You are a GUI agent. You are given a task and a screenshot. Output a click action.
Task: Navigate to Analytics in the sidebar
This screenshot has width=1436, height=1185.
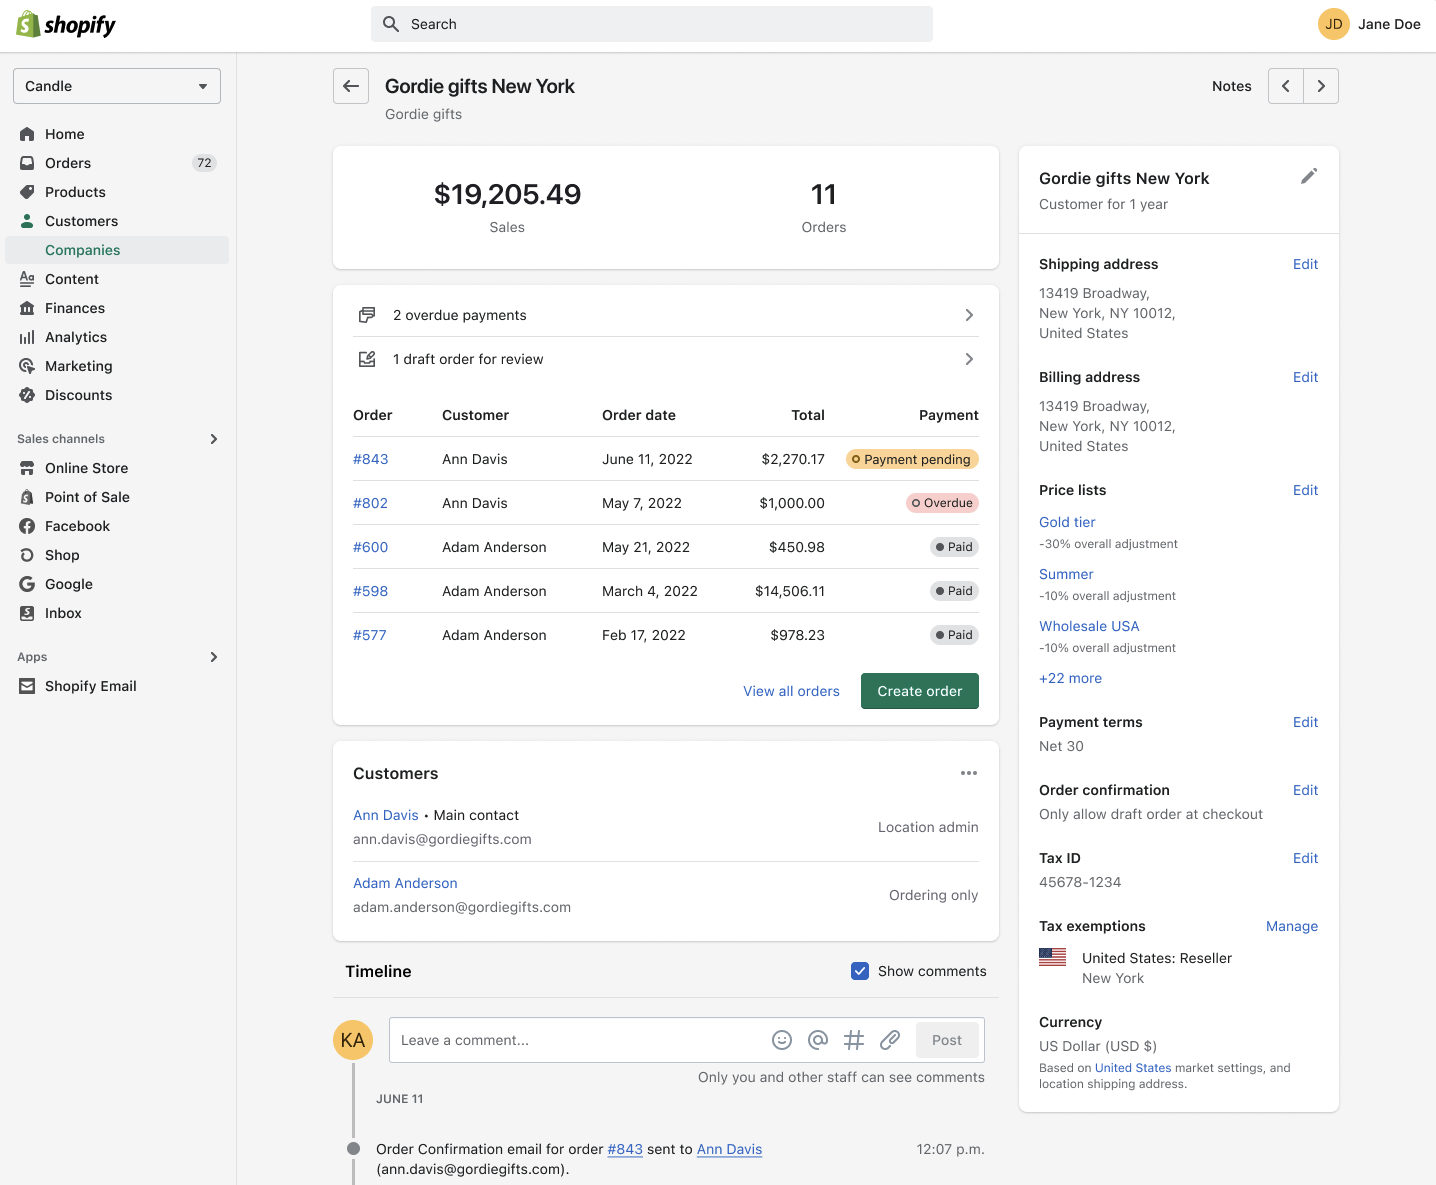76,337
